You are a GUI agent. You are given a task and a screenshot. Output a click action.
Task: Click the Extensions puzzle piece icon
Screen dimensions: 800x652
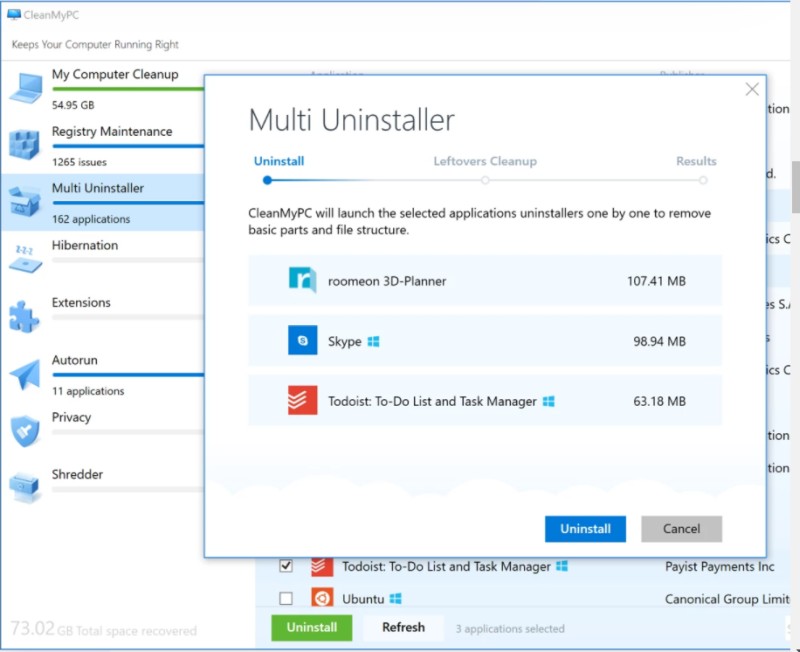23,316
